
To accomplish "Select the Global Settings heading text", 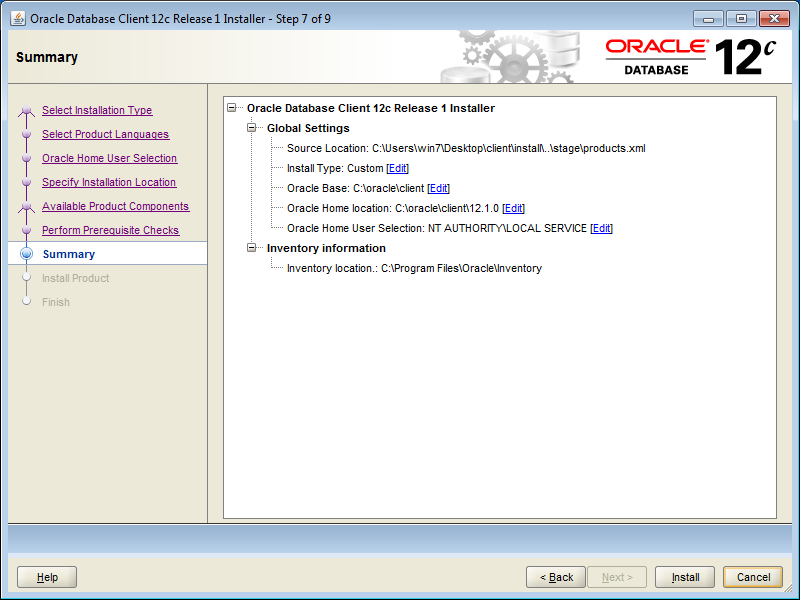I will coord(308,128).
